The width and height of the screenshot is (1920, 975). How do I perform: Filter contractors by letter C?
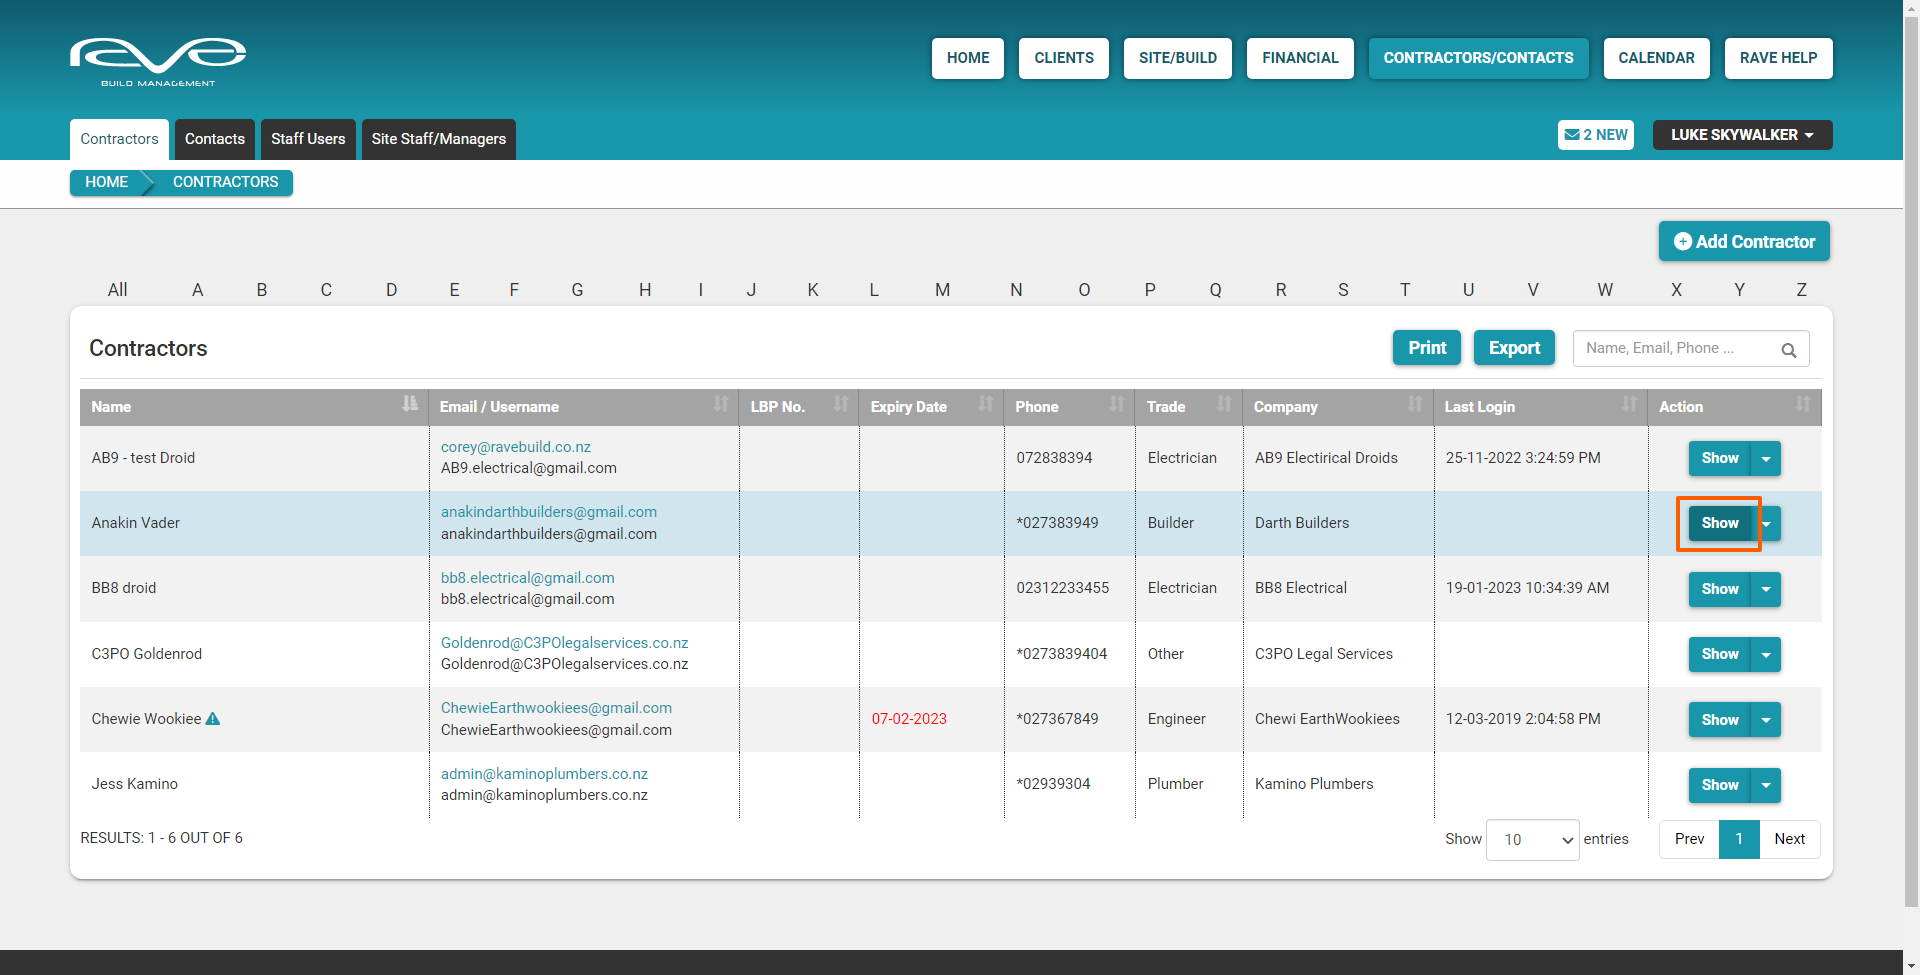tap(326, 290)
